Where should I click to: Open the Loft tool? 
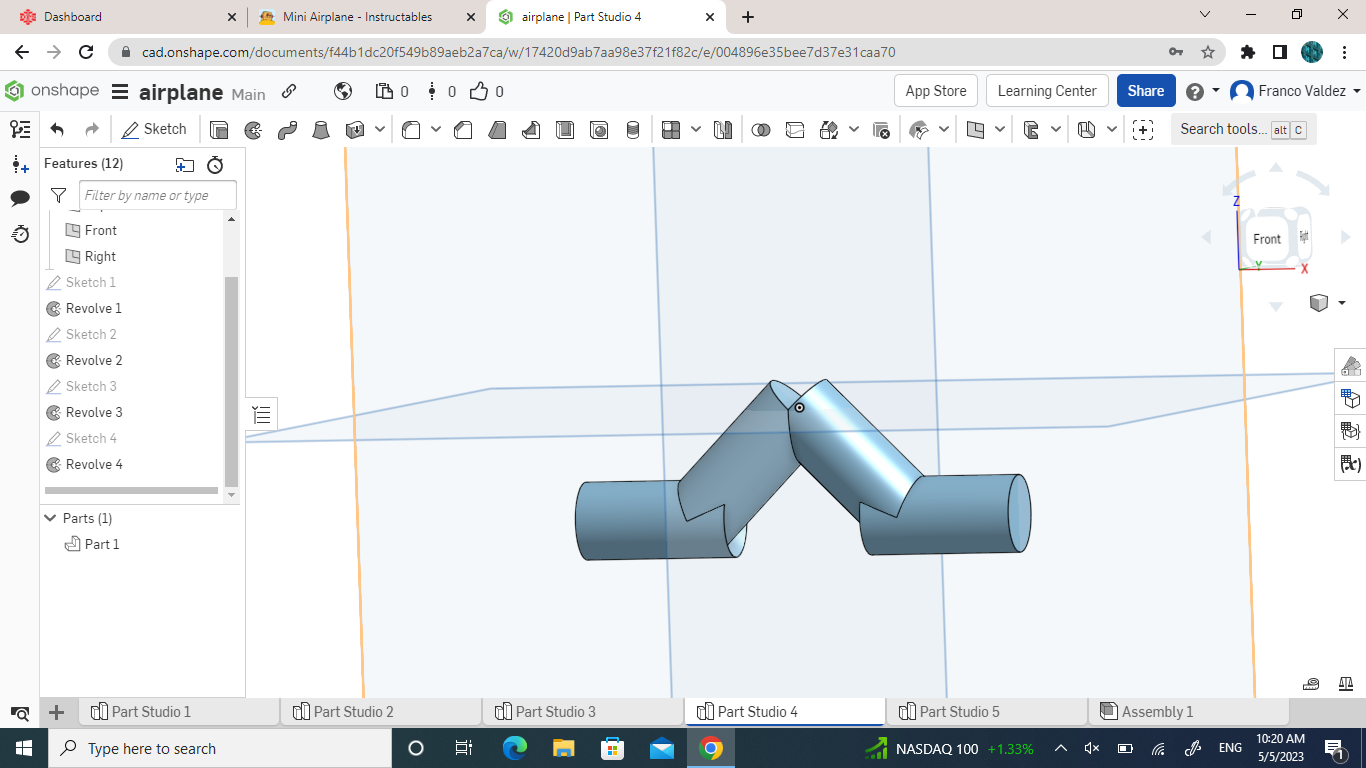point(323,129)
